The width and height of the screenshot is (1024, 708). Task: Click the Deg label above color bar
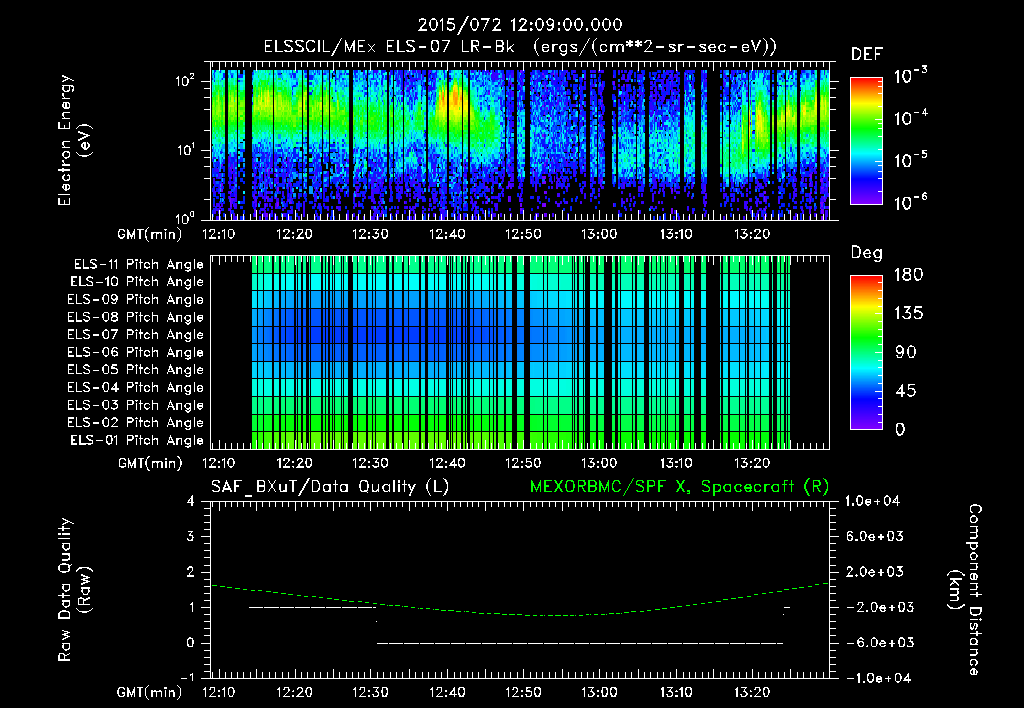(867, 253)
